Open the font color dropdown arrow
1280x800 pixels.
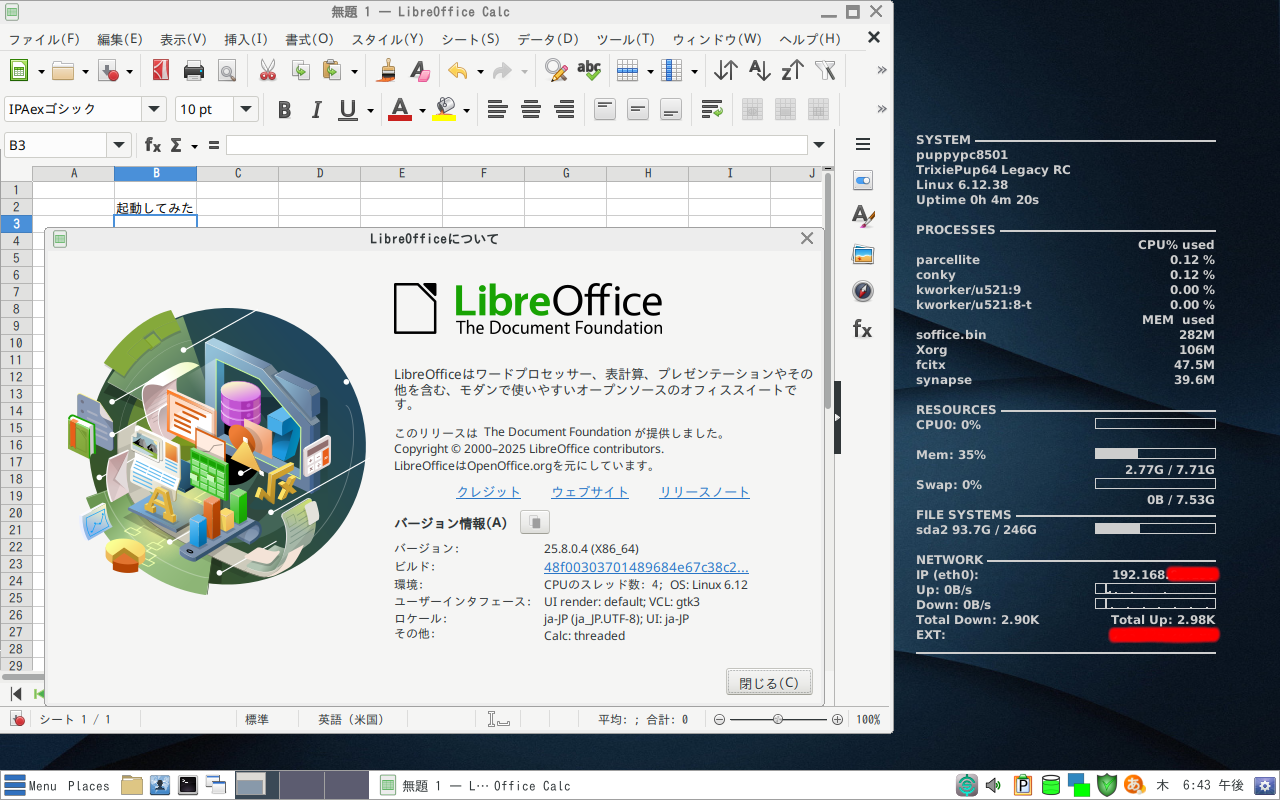pos(422,110)
